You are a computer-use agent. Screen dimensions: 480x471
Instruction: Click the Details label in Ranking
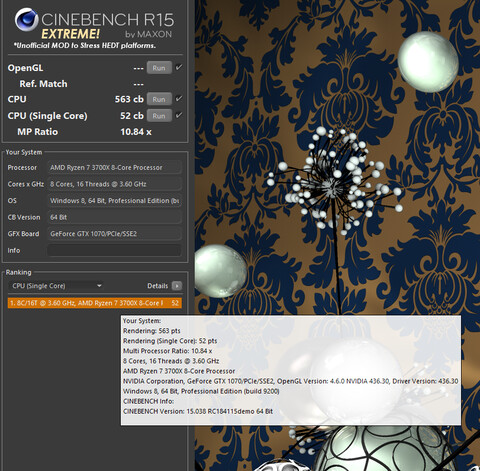tap(157, 286)
